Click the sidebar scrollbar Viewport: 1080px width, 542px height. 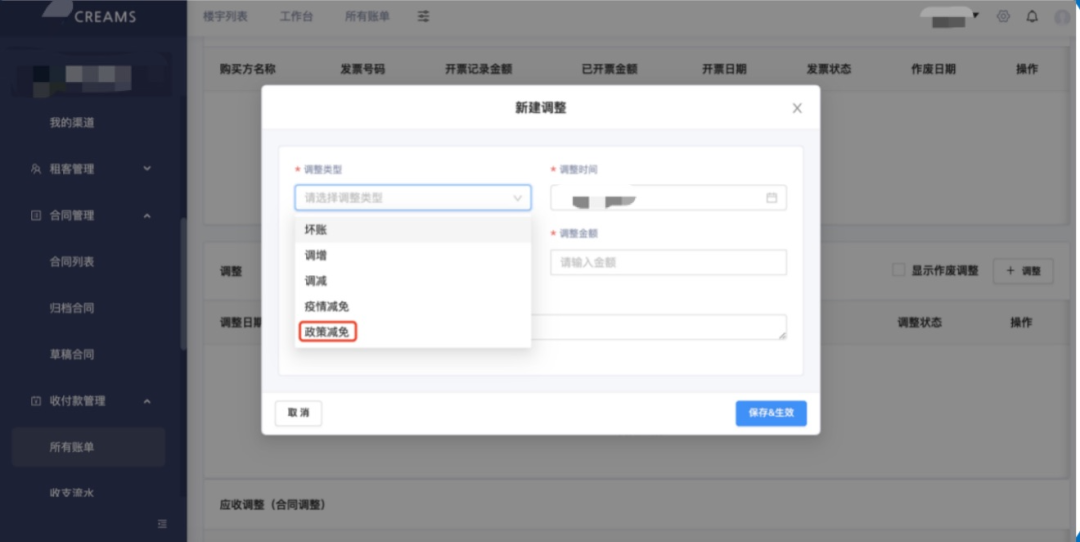(x=183, y=284)
